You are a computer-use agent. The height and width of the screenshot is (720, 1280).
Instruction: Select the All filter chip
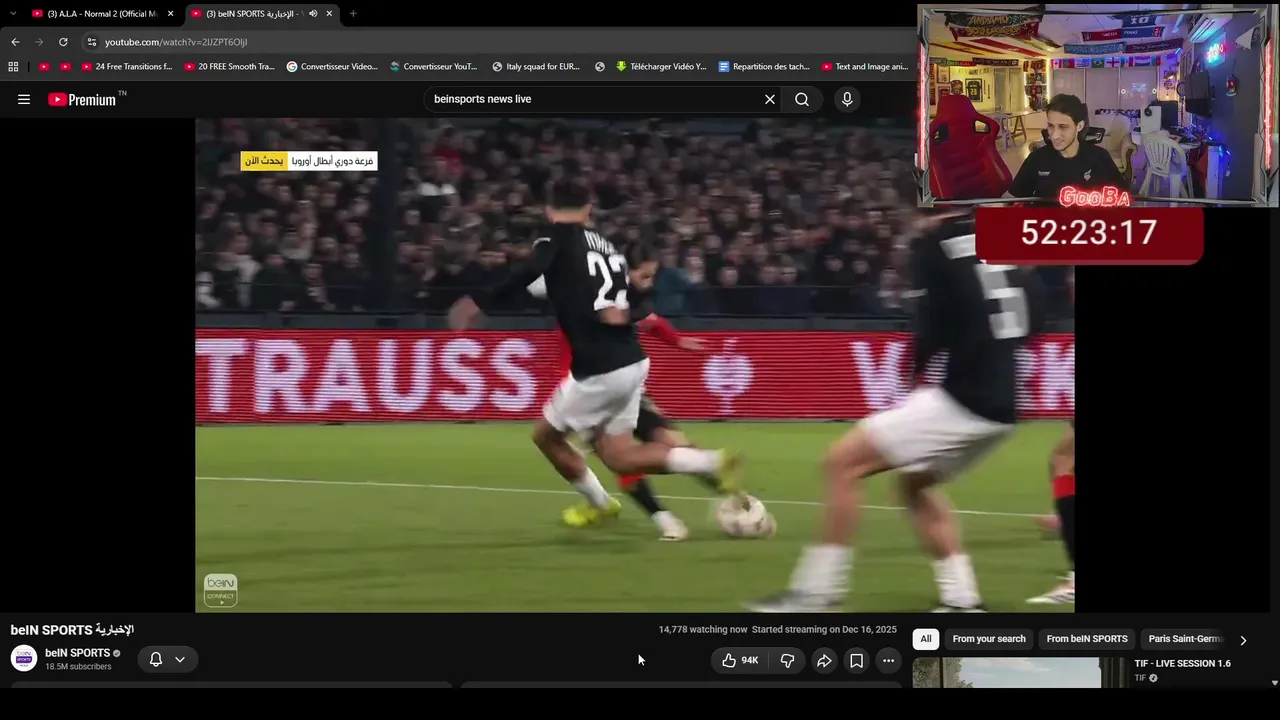tap(926, 639)
